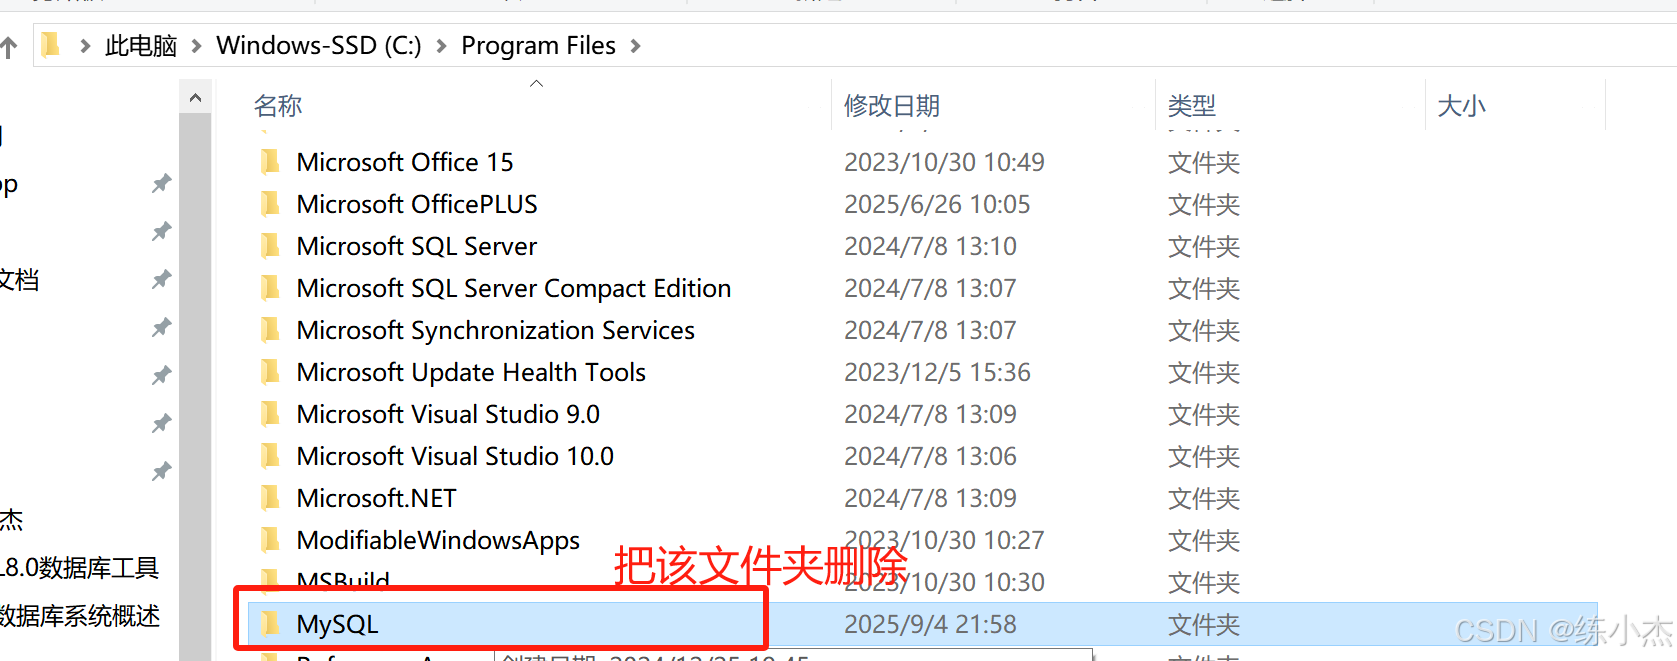
Task: Click Microsoft Office 15 folder icon
Action: (x=270, y=162)
